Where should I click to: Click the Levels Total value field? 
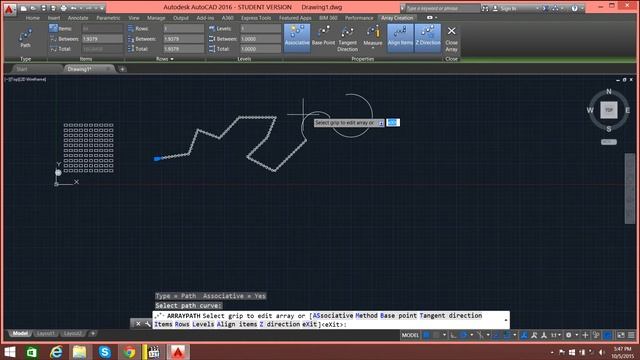click(260, 49)
